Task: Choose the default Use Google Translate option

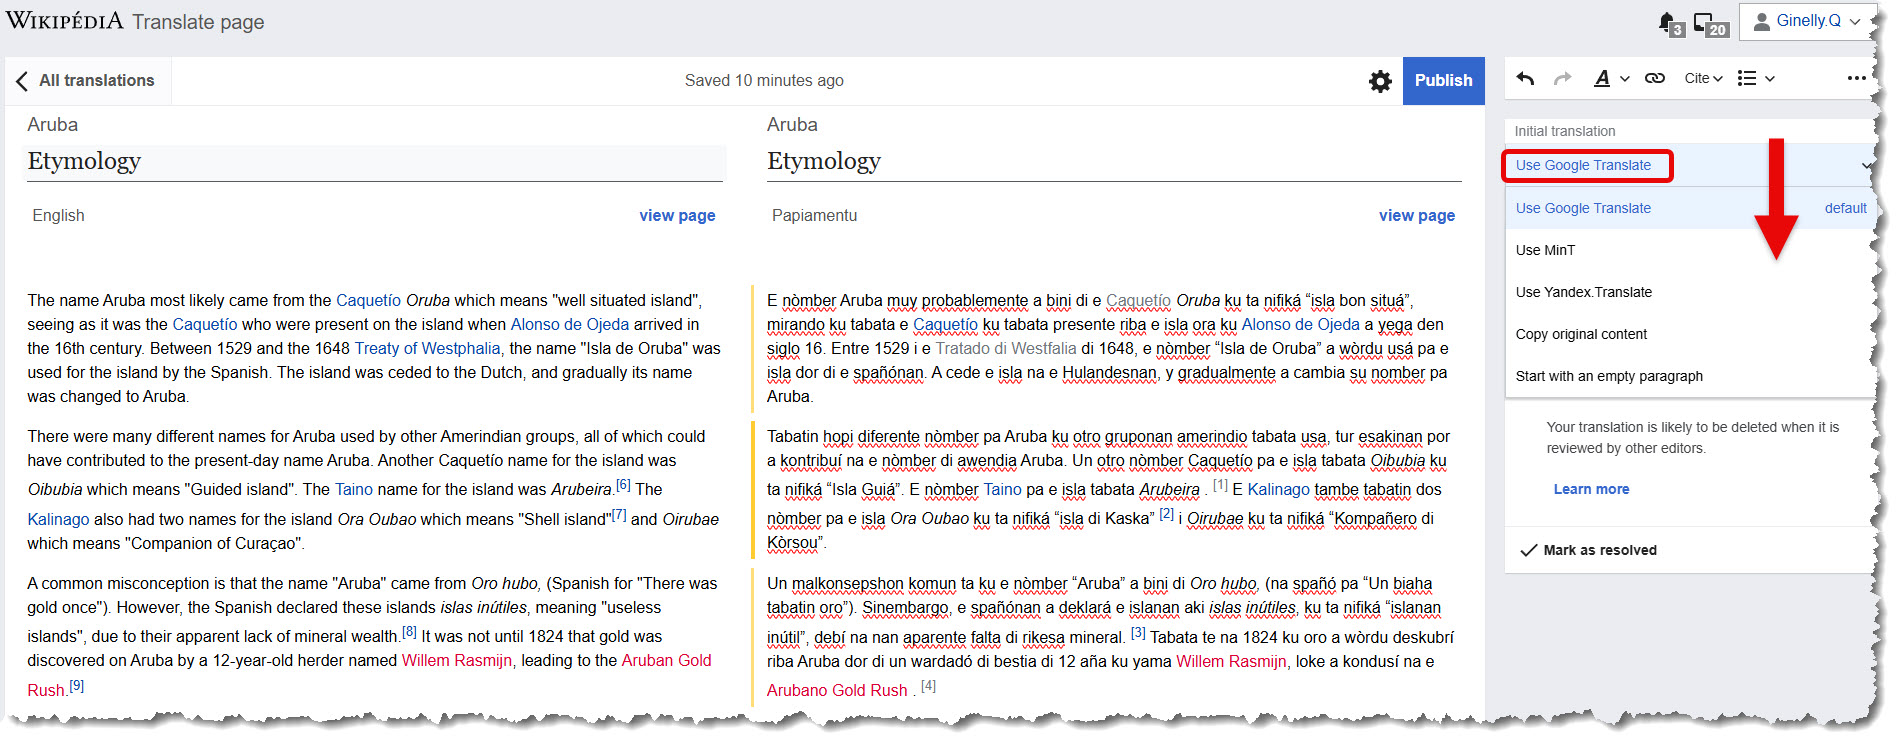Action: click(1690, 208)
